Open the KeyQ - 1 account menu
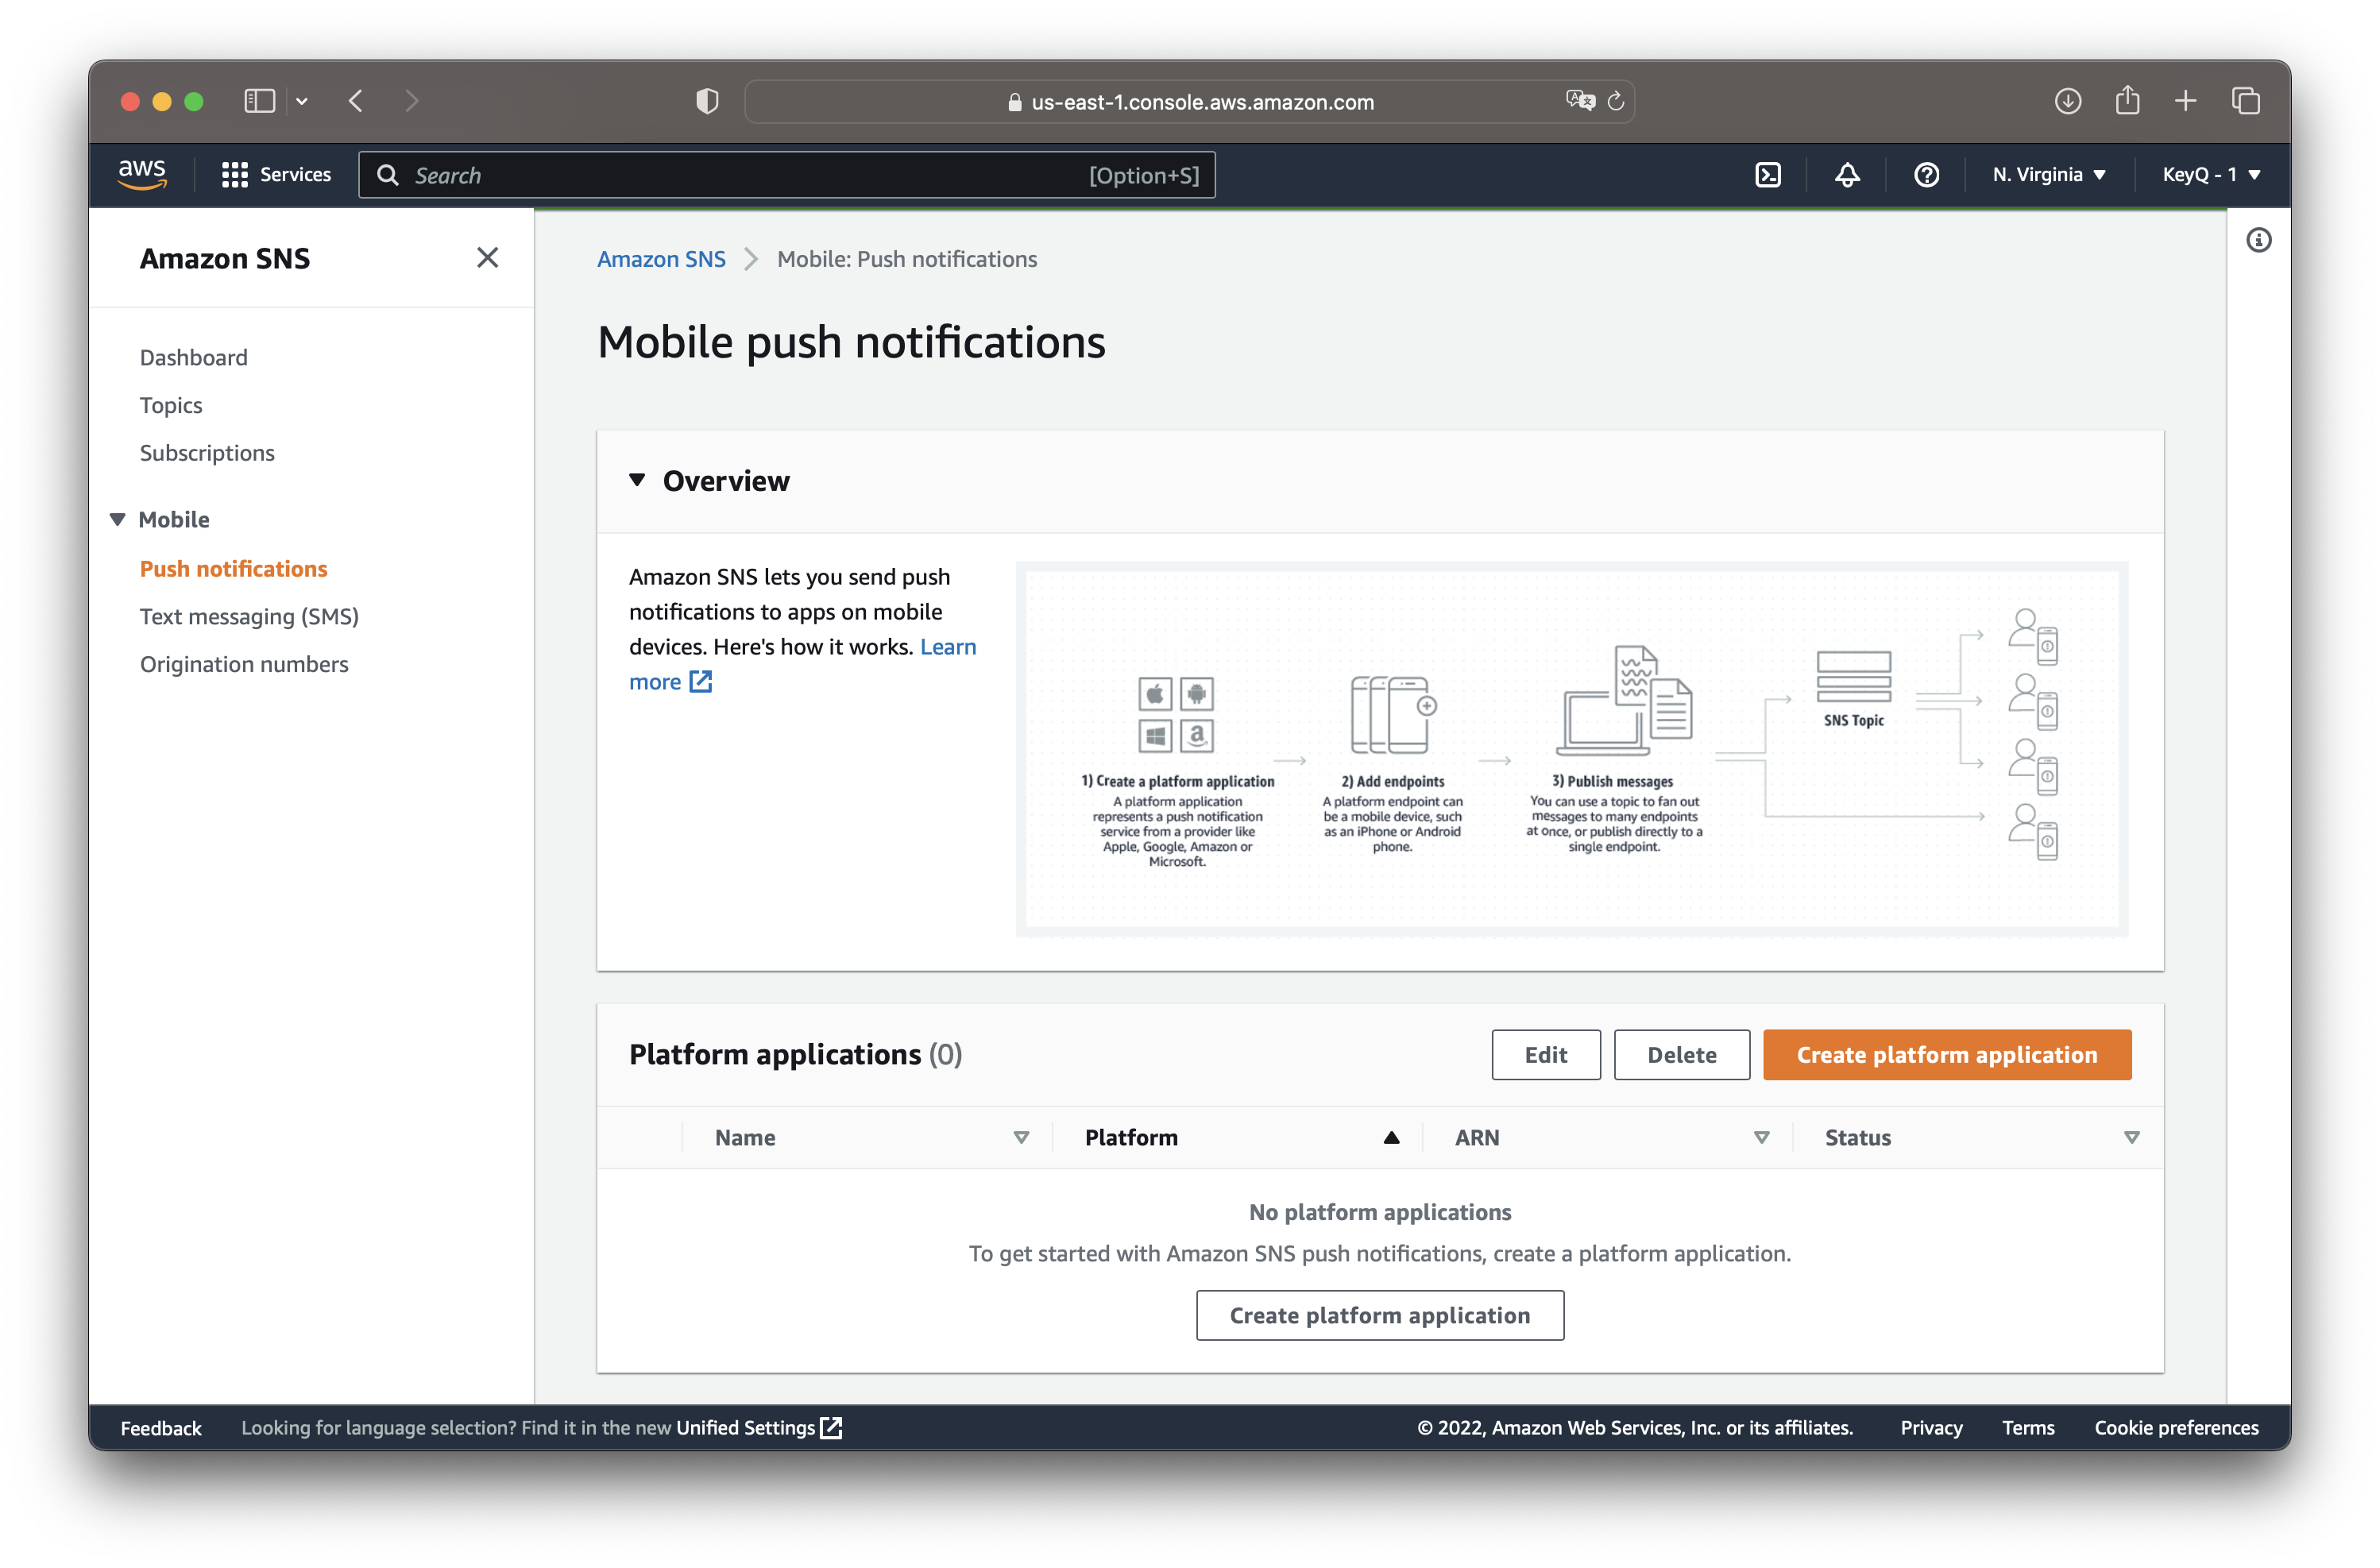 [x=2210, y=174]
